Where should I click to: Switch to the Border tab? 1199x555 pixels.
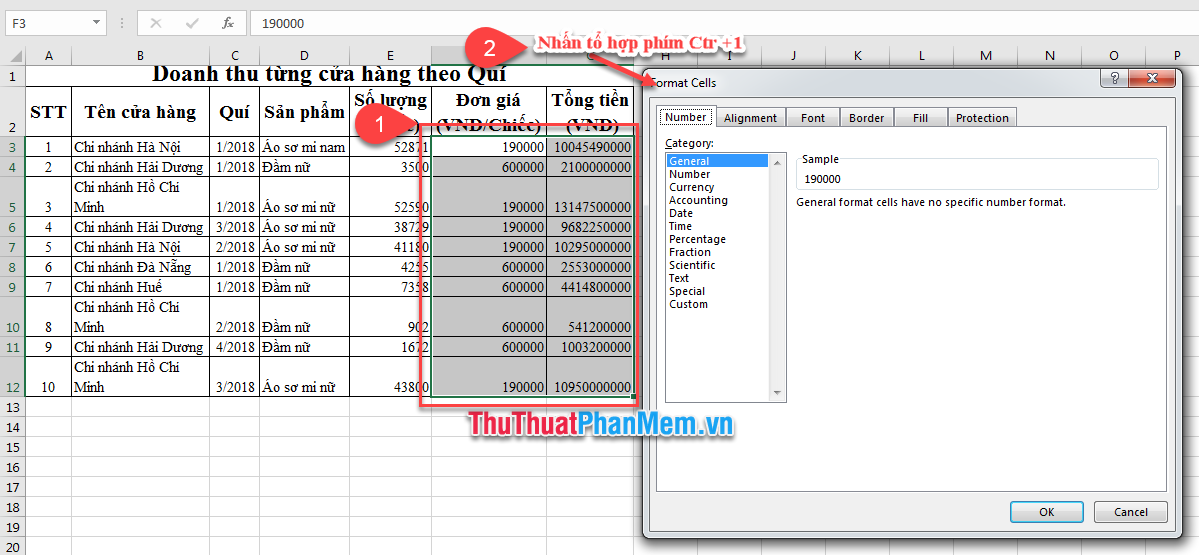point(866,118)
